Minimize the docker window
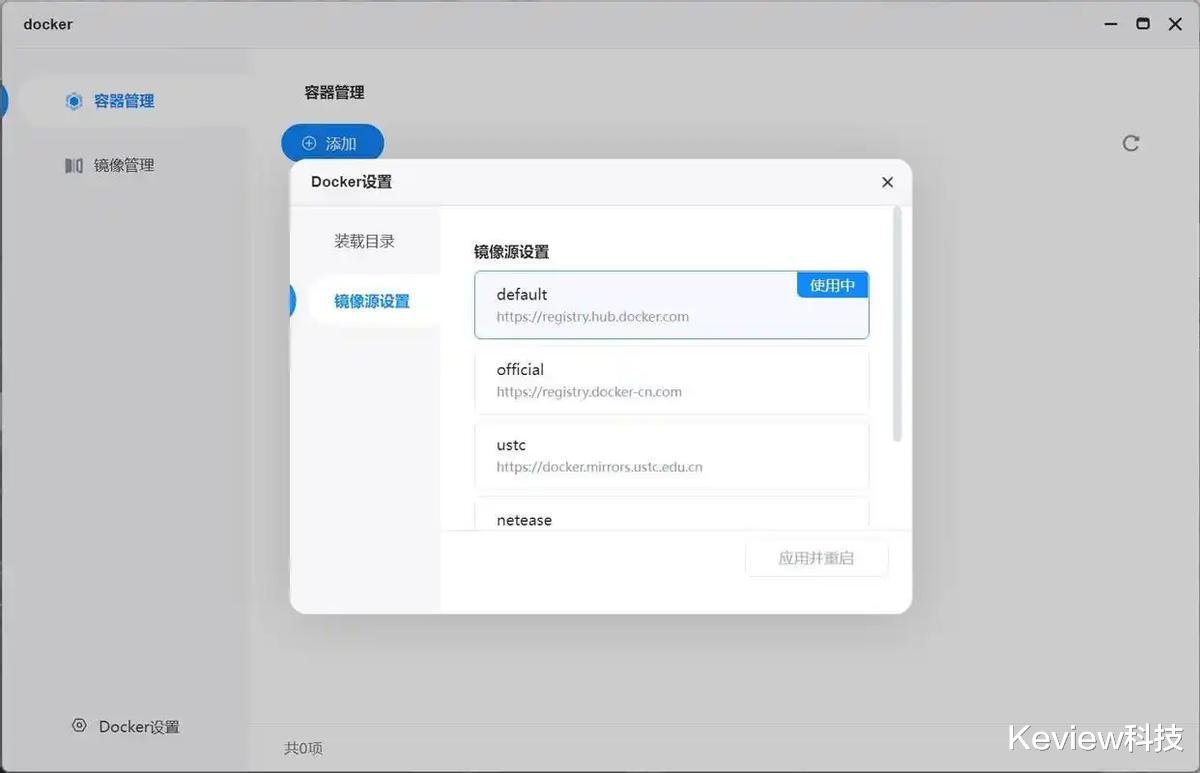Viewport: 1200px width, 773px height. 1110,24
